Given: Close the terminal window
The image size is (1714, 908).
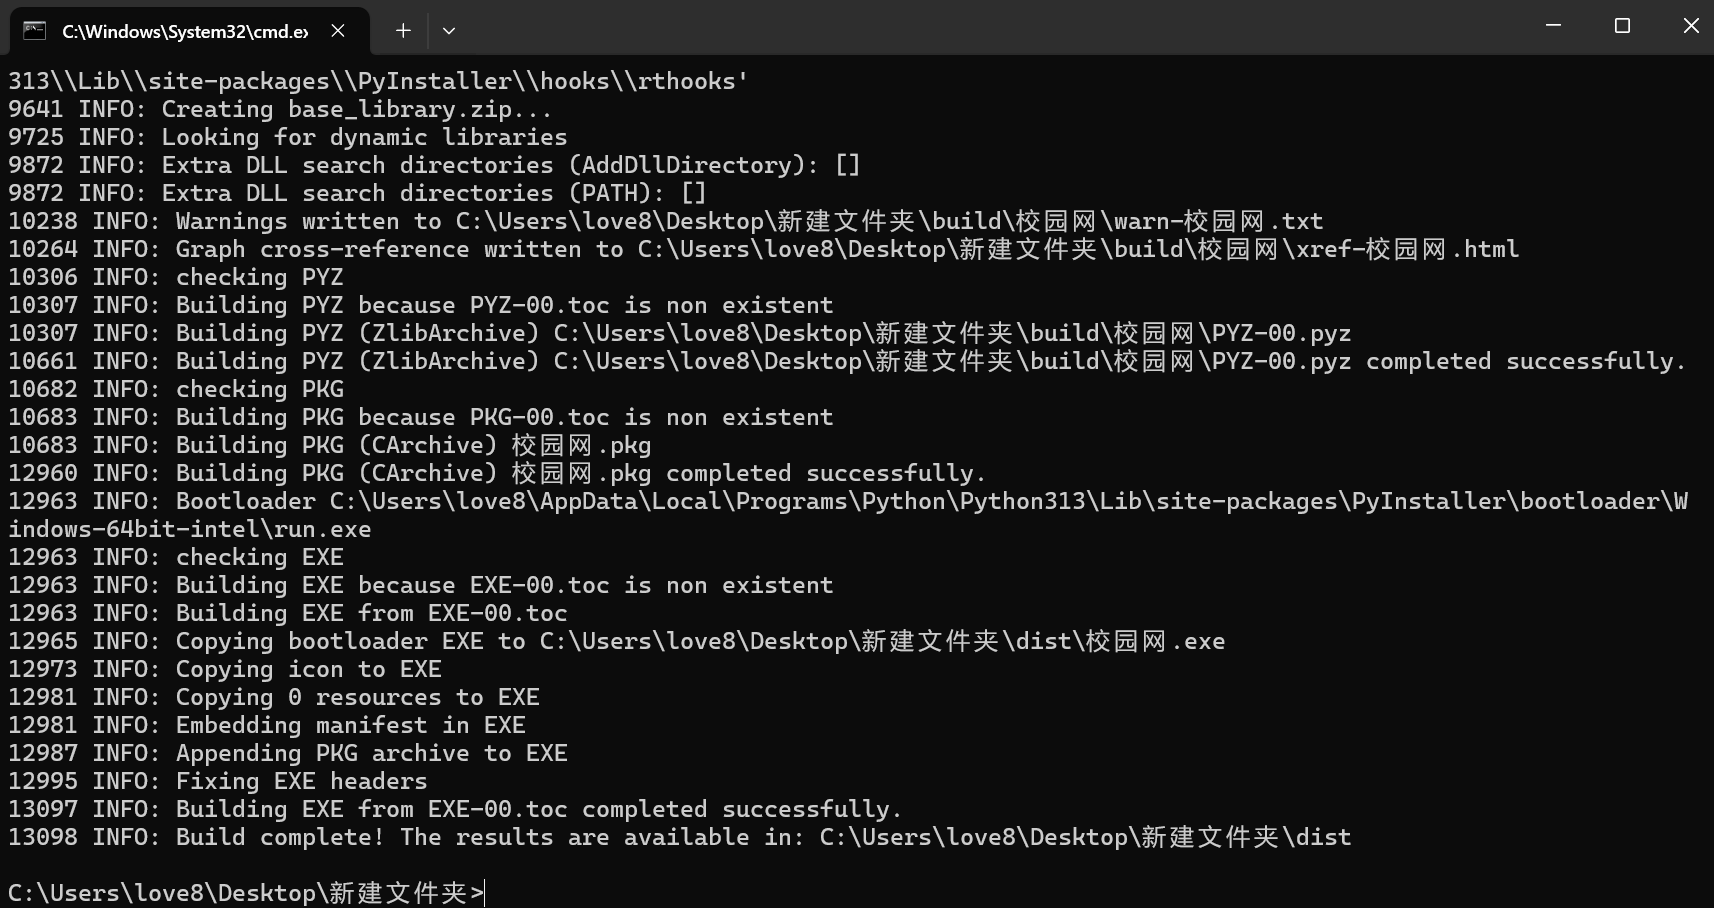Looking at the screenshot, I should (x=1691, y=26).
